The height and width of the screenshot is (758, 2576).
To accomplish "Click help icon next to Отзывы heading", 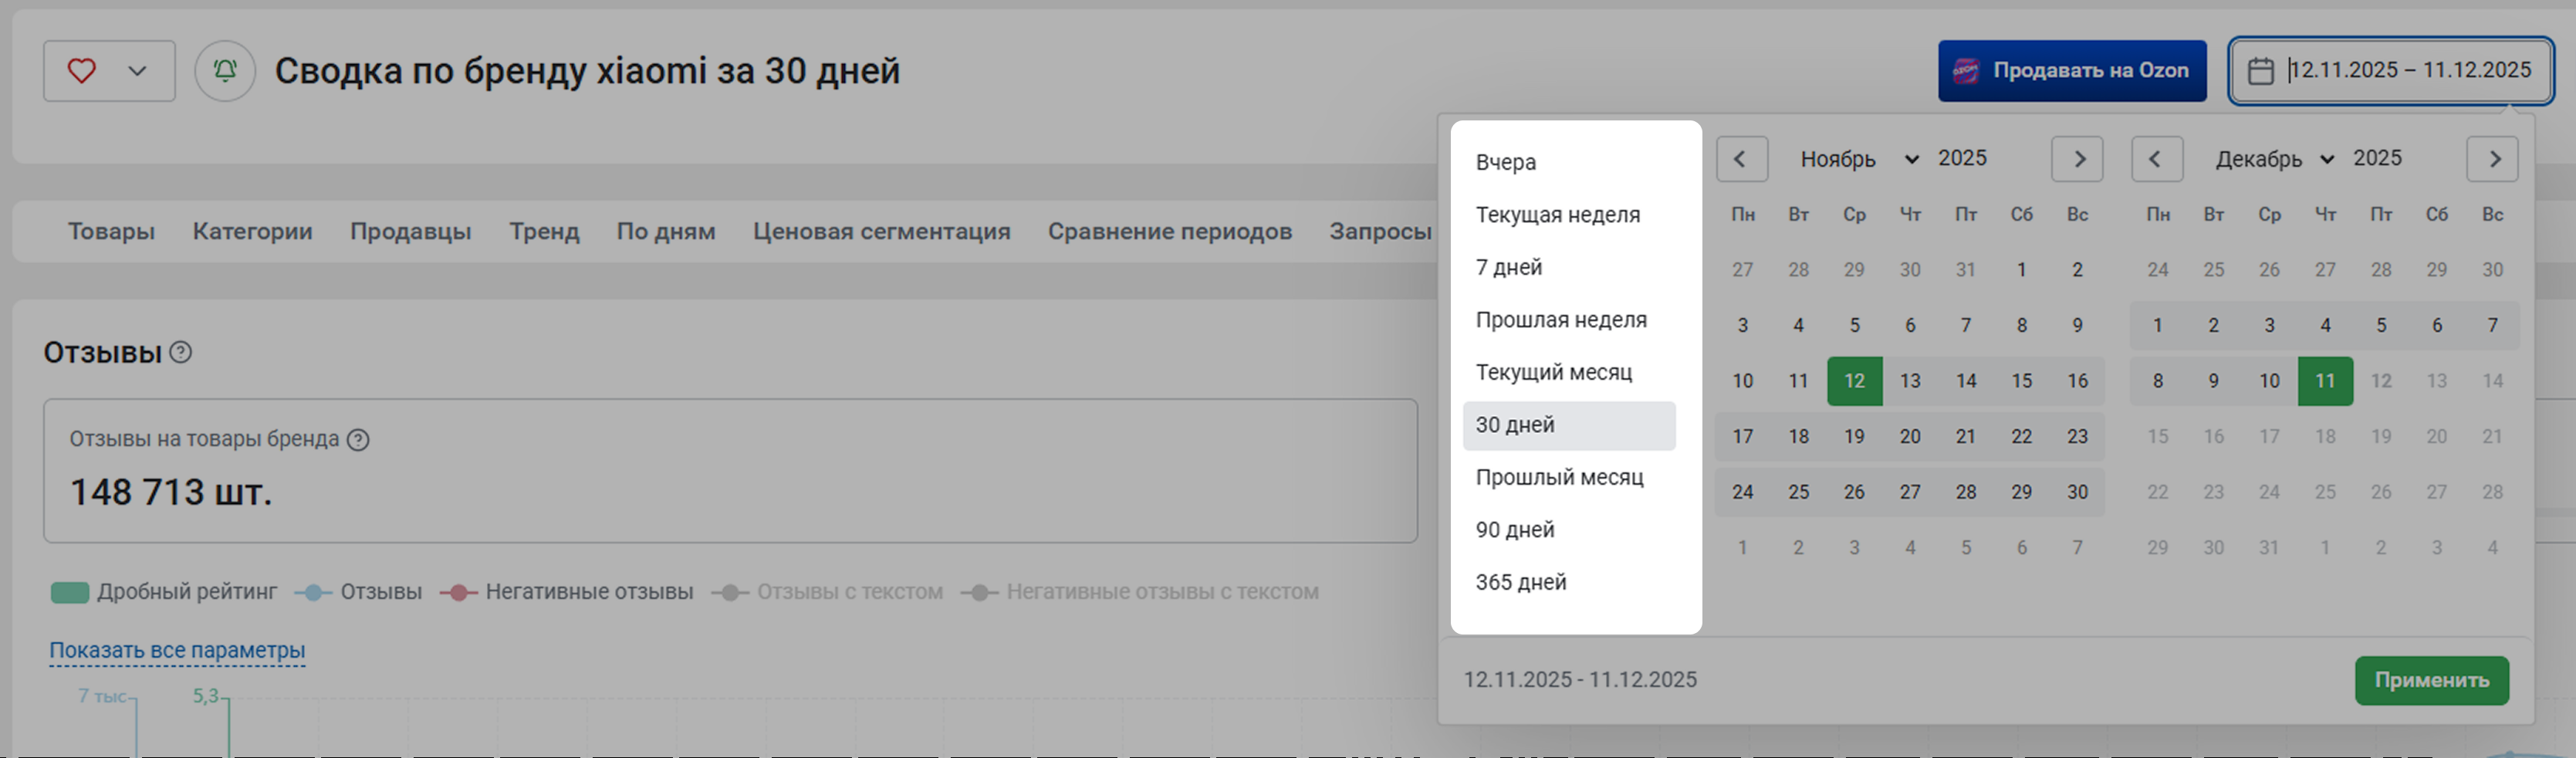I will (x=181, y=353).
